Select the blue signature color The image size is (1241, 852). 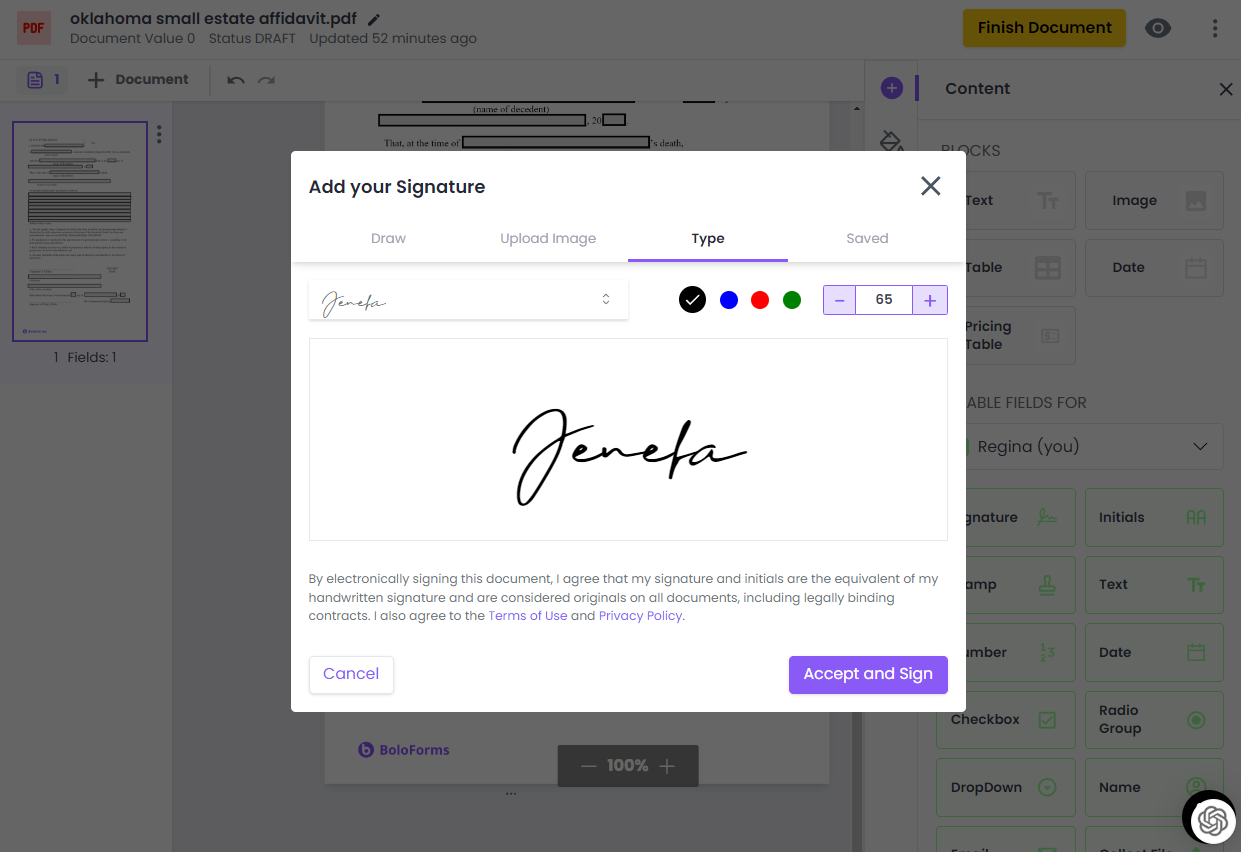click(728, 299)
